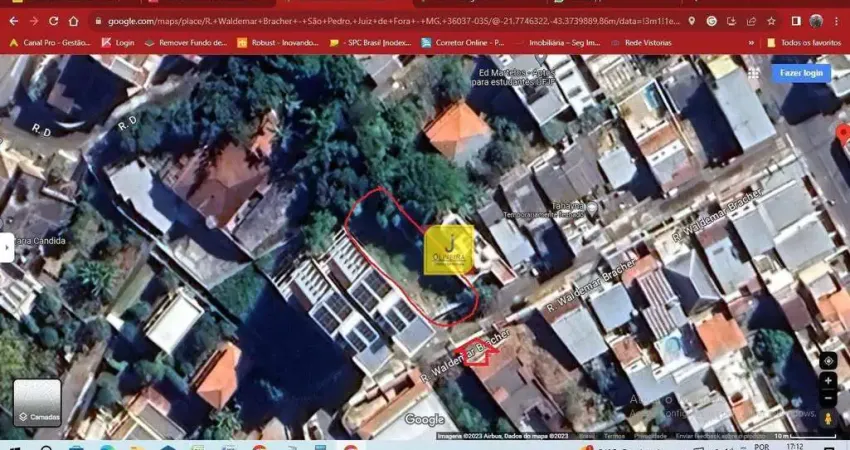Viewport: 850px width, 450px height.
Task: Expand hidden bookmarks overflow chevron
Action: [751, 42]
